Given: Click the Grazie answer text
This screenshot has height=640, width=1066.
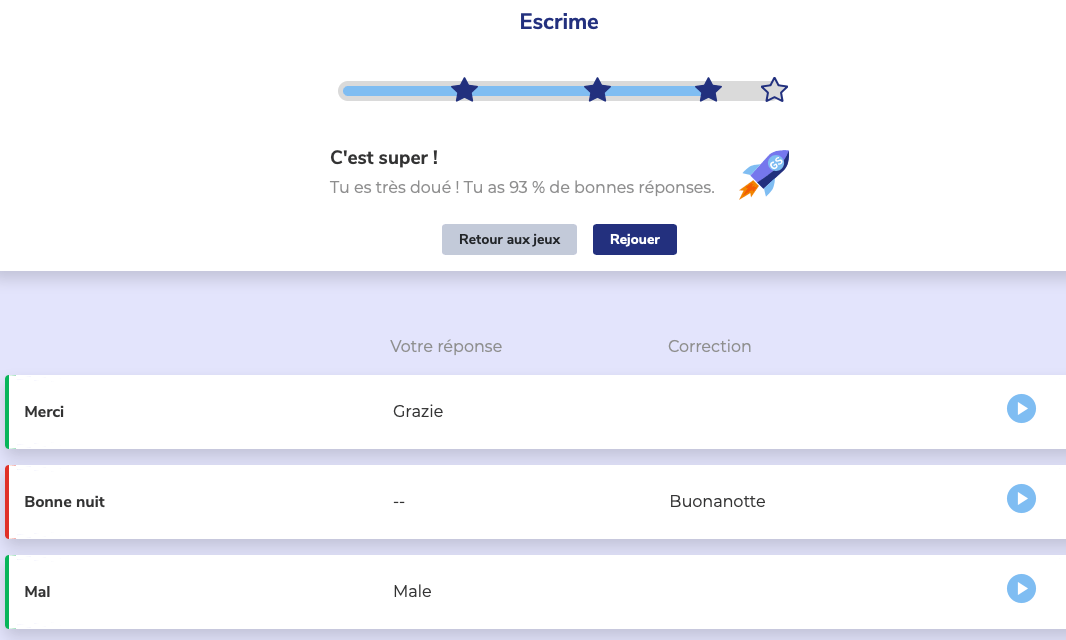Looking at the screenshot, I should (x=418, y=412).
